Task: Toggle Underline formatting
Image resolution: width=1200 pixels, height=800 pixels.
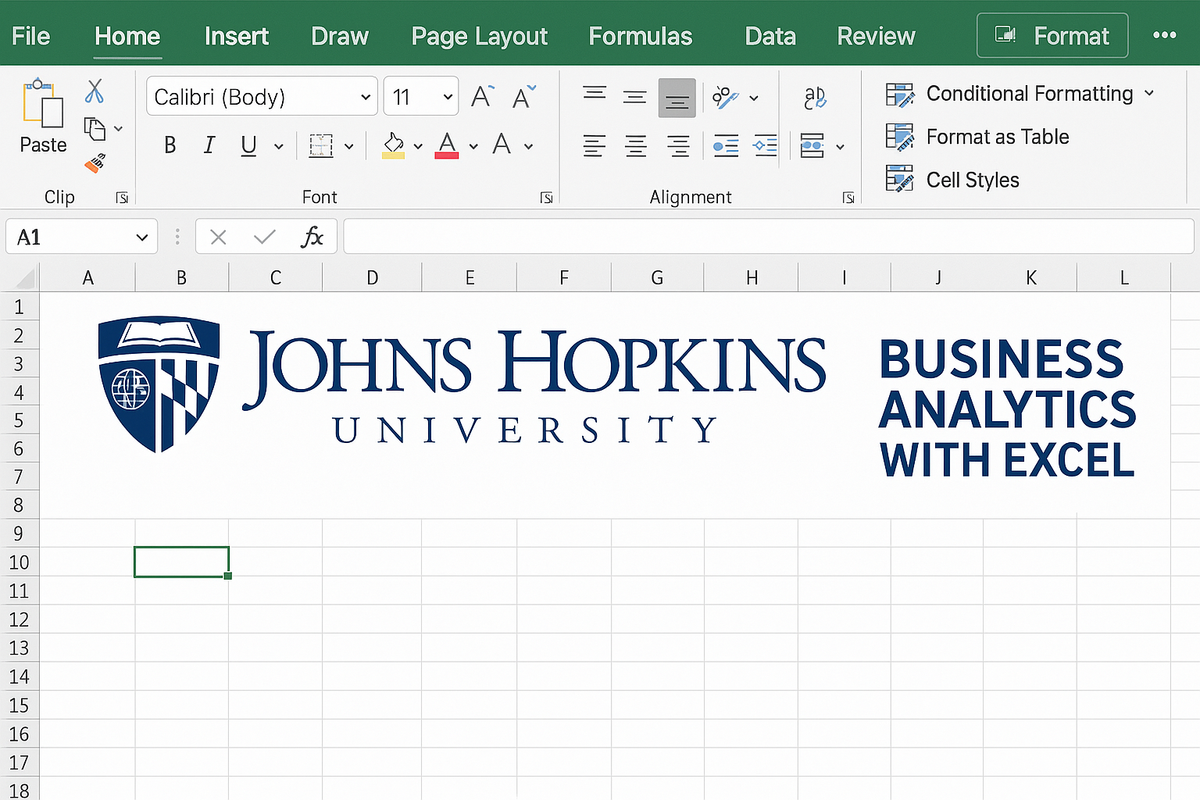Action: coord(249,146)
